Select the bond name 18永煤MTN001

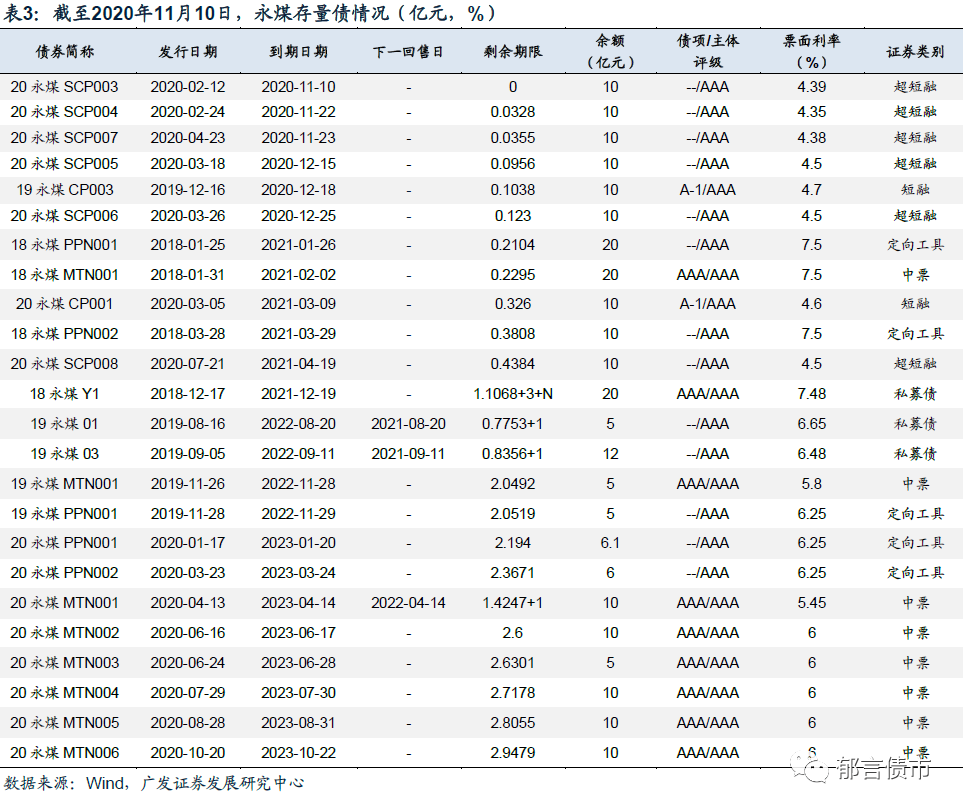62,273
